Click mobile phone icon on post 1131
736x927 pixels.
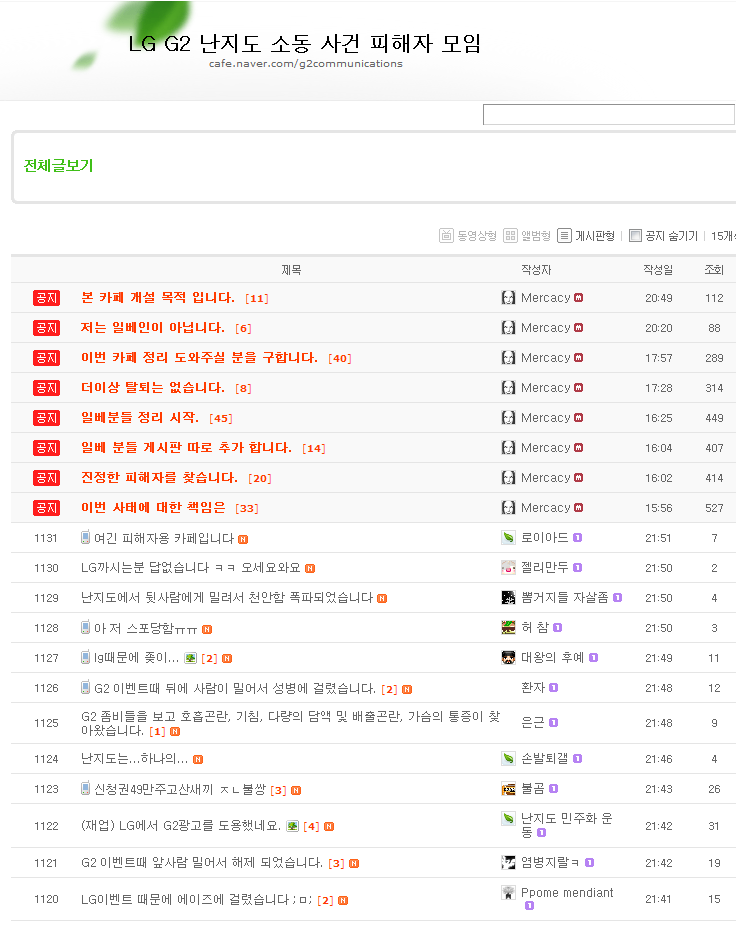[86, 537]
